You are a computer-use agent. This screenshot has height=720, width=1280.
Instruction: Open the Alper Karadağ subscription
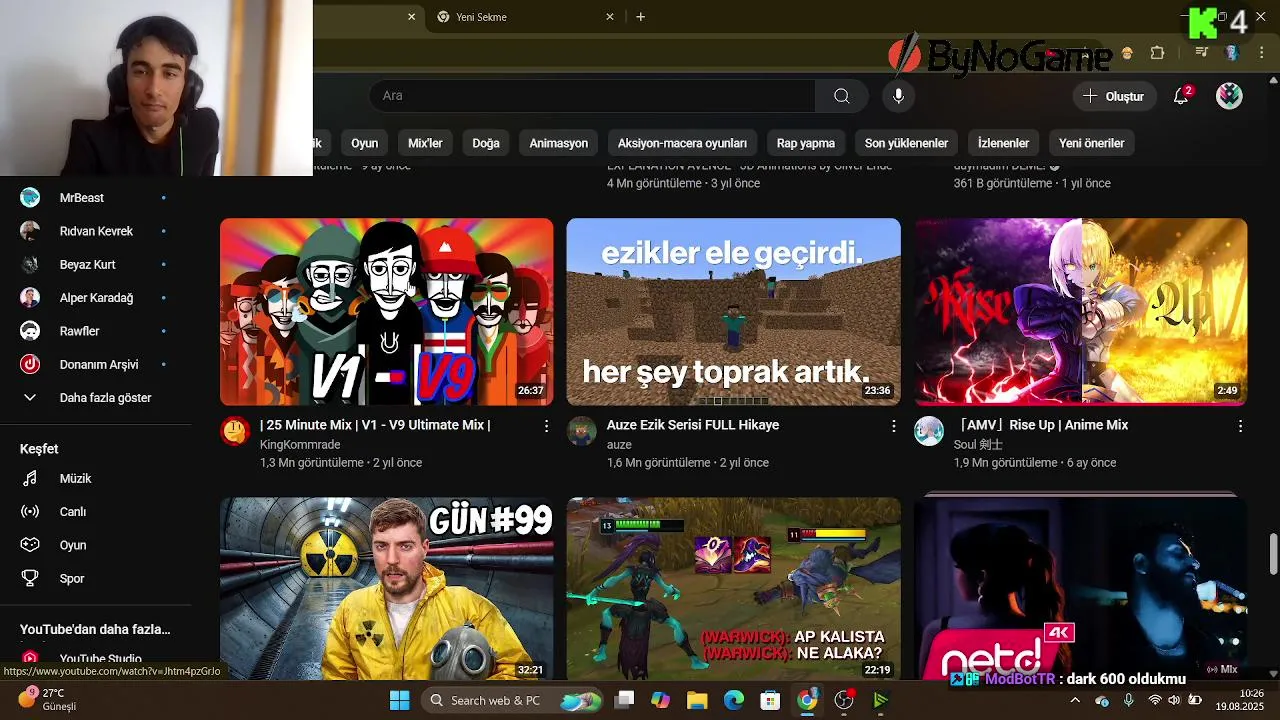click(x=95, y=298)
